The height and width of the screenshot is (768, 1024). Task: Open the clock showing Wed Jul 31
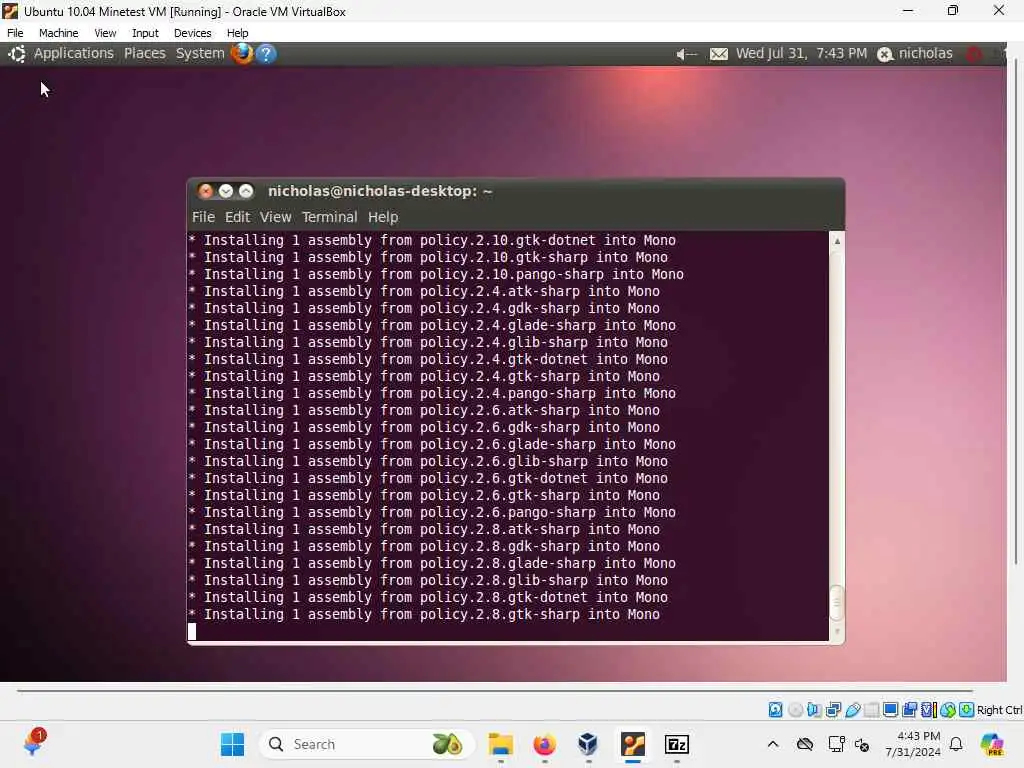(801, 54)
